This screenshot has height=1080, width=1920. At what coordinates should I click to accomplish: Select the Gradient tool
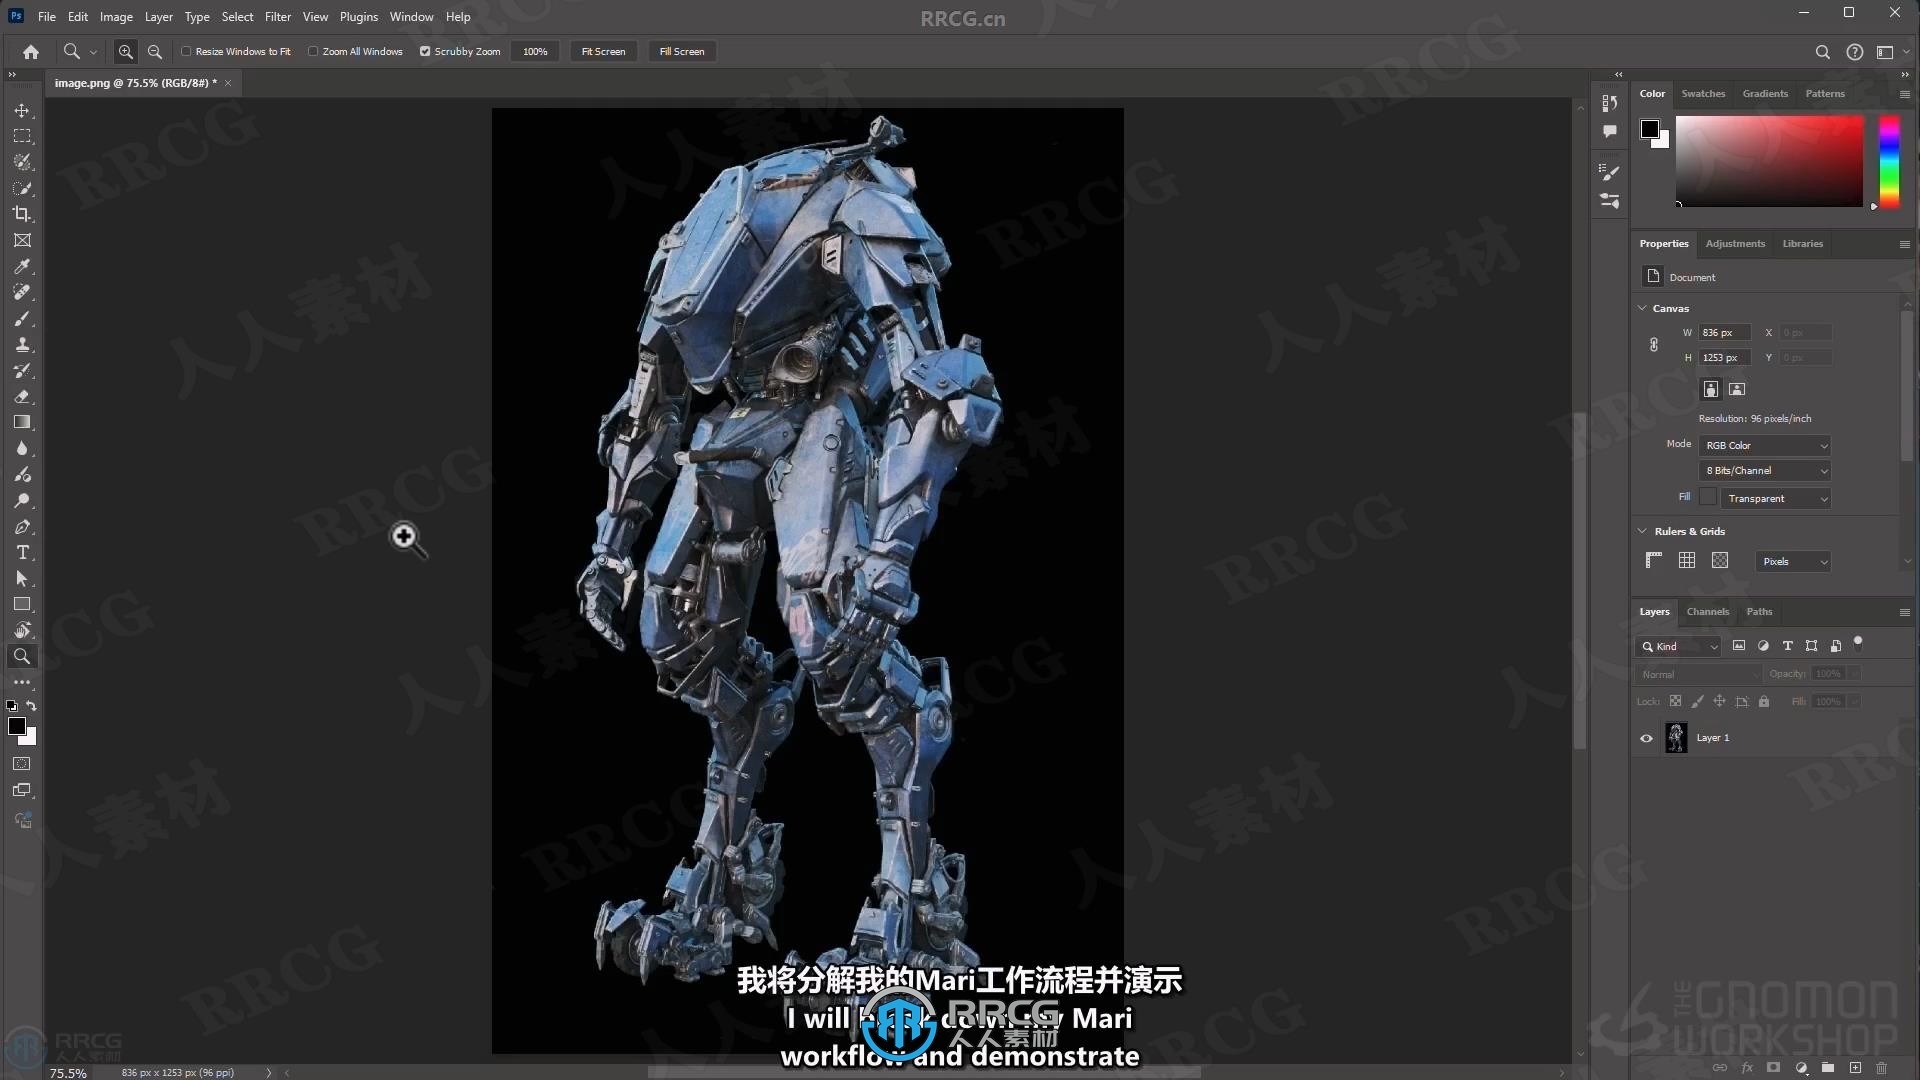coord(22,422)
